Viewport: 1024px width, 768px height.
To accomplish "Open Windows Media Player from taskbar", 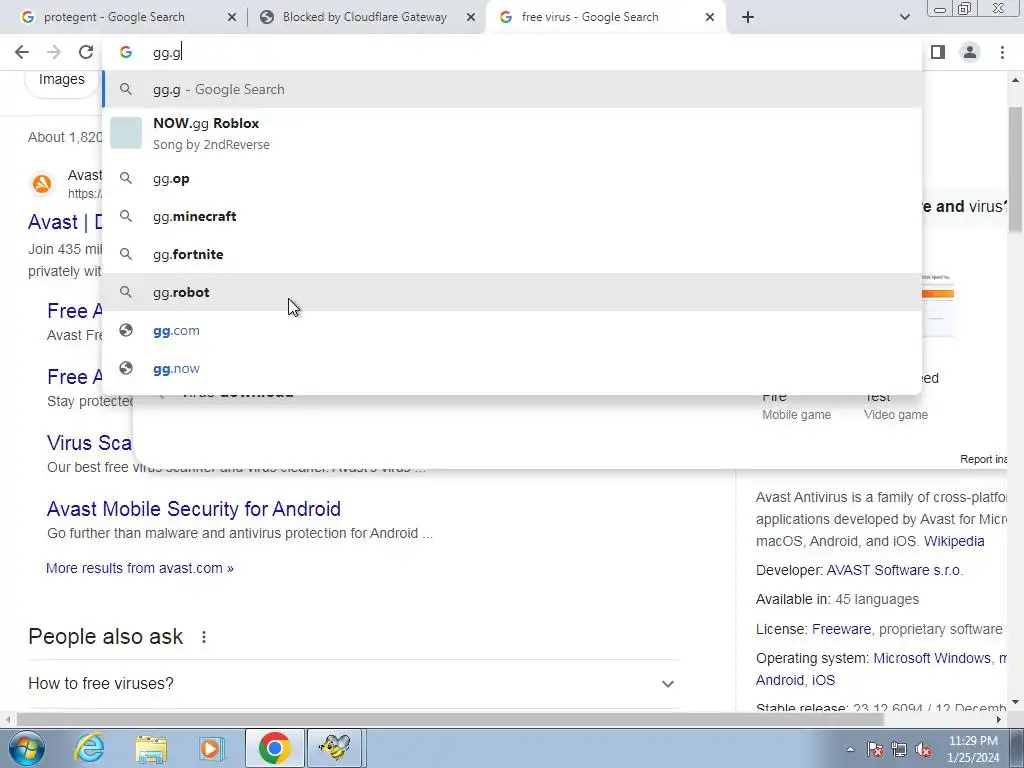I will (212, 748).
